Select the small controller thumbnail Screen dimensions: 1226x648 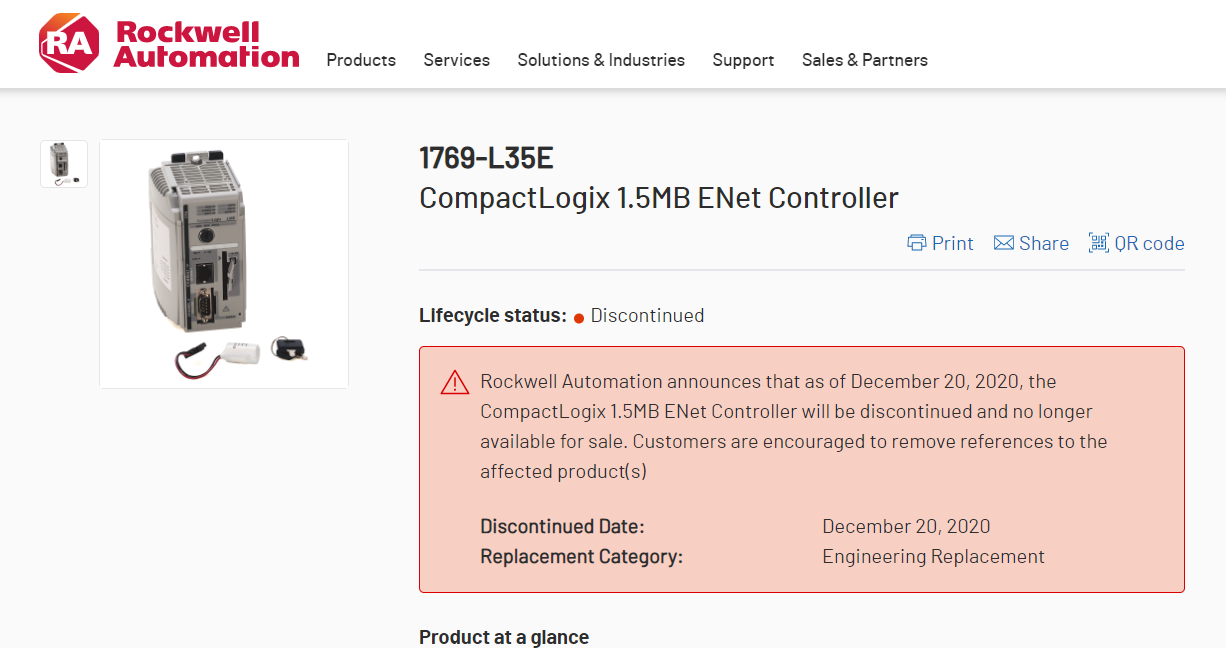pyautogui.click(x=64, y=164)
